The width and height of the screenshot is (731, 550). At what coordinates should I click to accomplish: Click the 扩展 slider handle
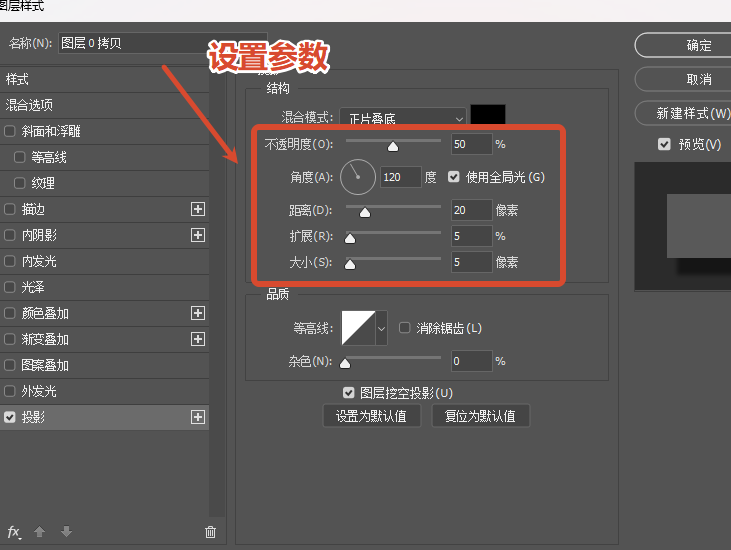(350, 239)
